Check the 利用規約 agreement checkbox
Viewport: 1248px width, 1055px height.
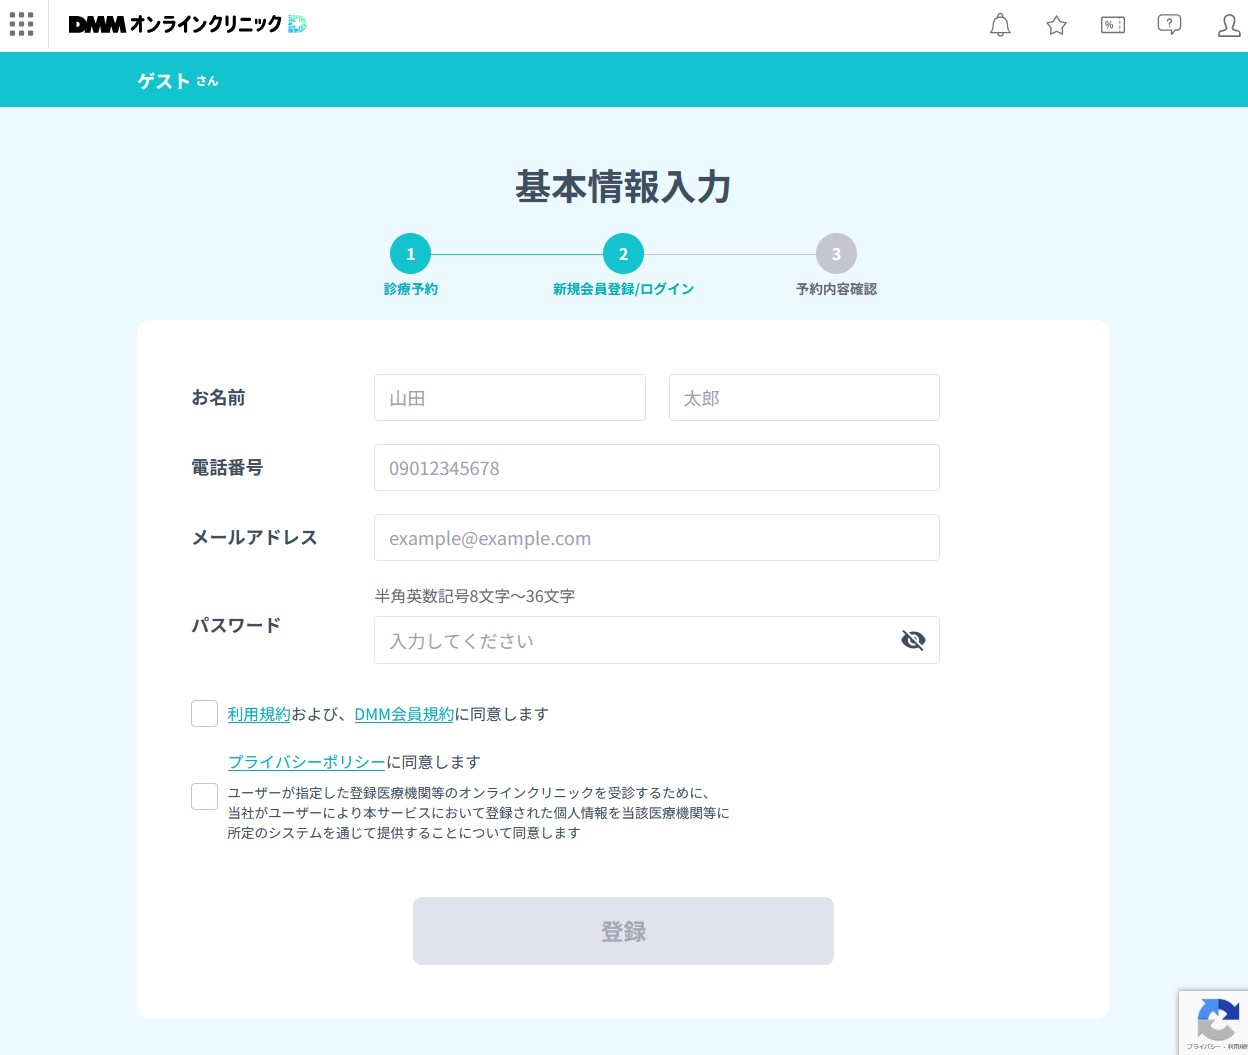click(204, 713)
